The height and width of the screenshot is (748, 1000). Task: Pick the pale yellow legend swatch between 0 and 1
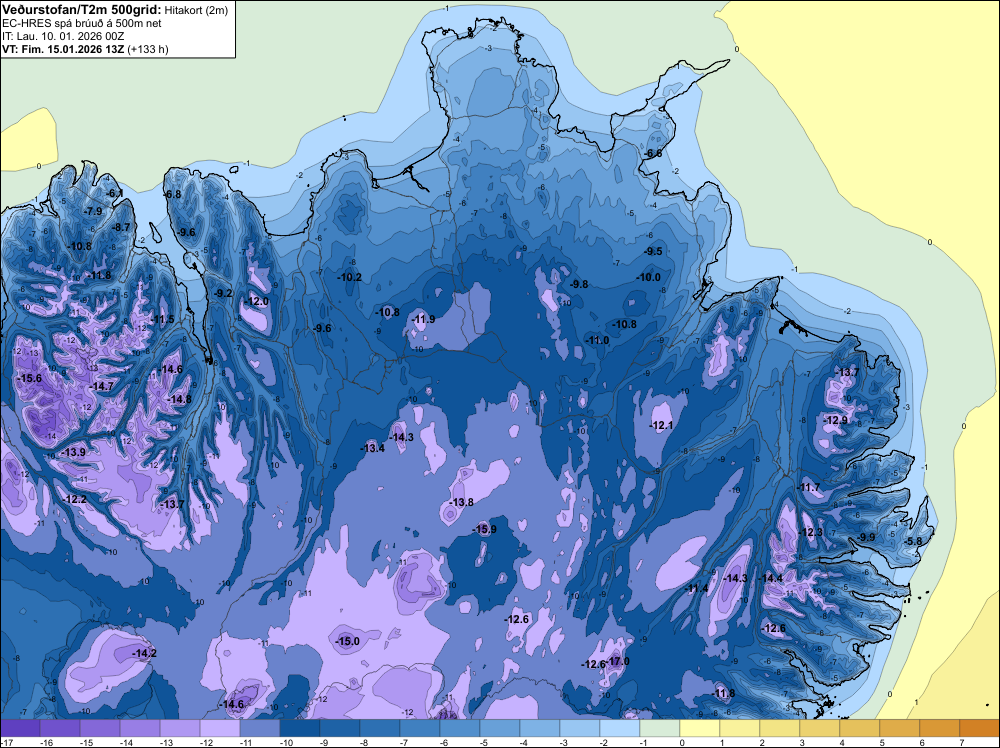point(700,728)
